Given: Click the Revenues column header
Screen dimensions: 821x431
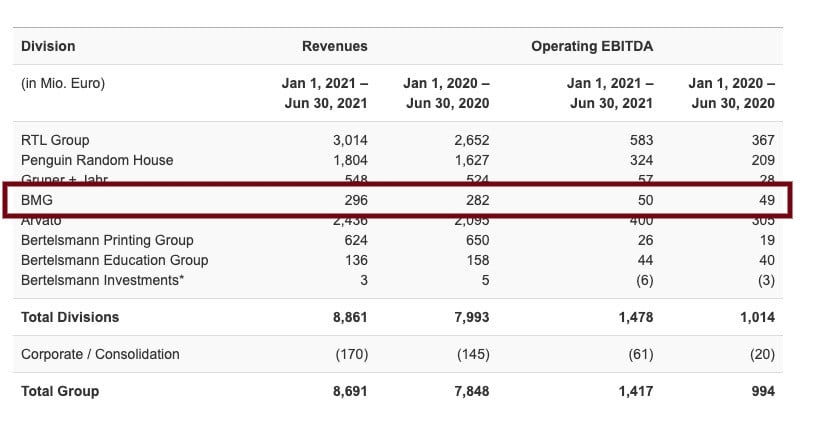Looking at the screenshot, I should point(334,46).
